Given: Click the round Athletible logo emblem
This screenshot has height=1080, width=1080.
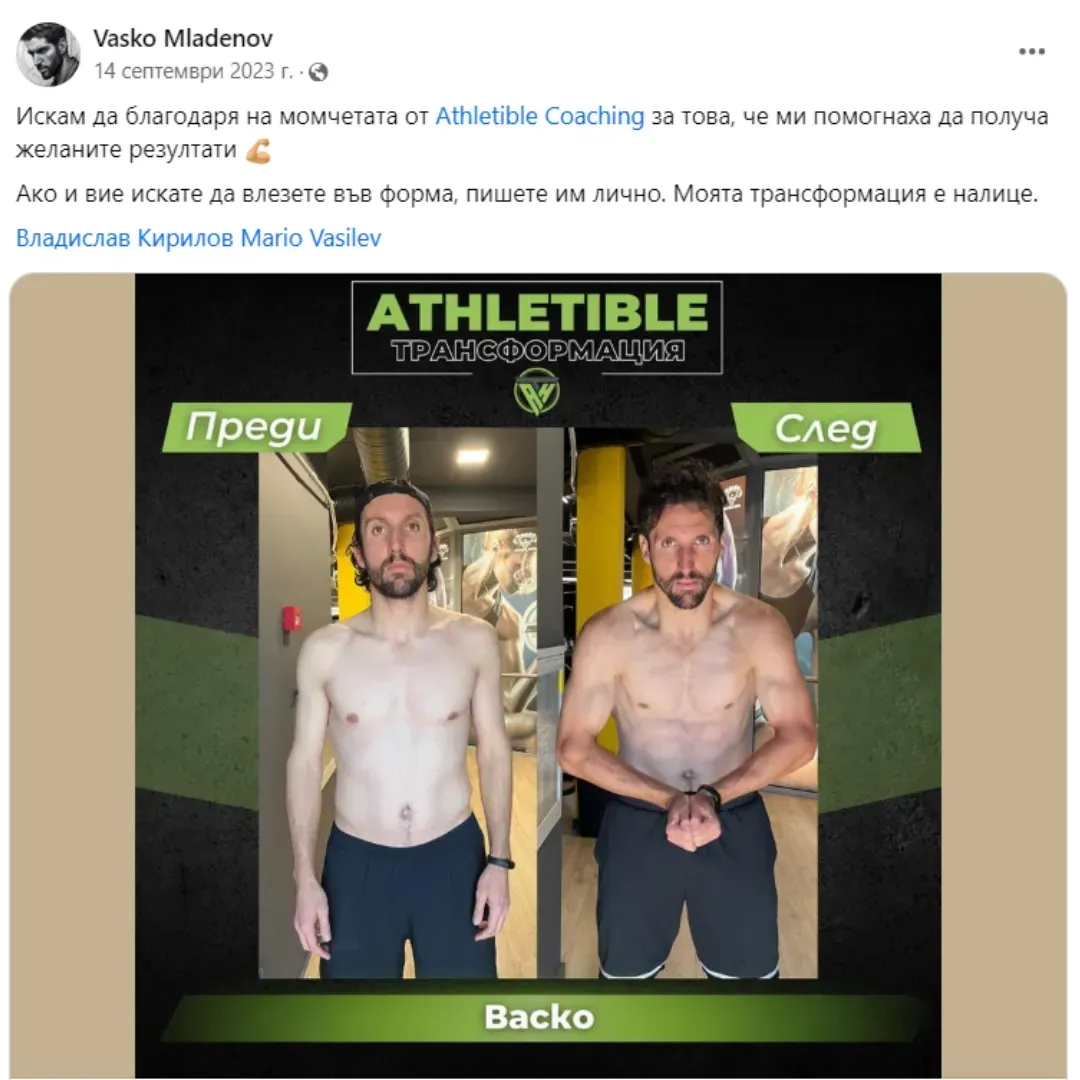Looking at the screenshot, I should click(537, 391).
